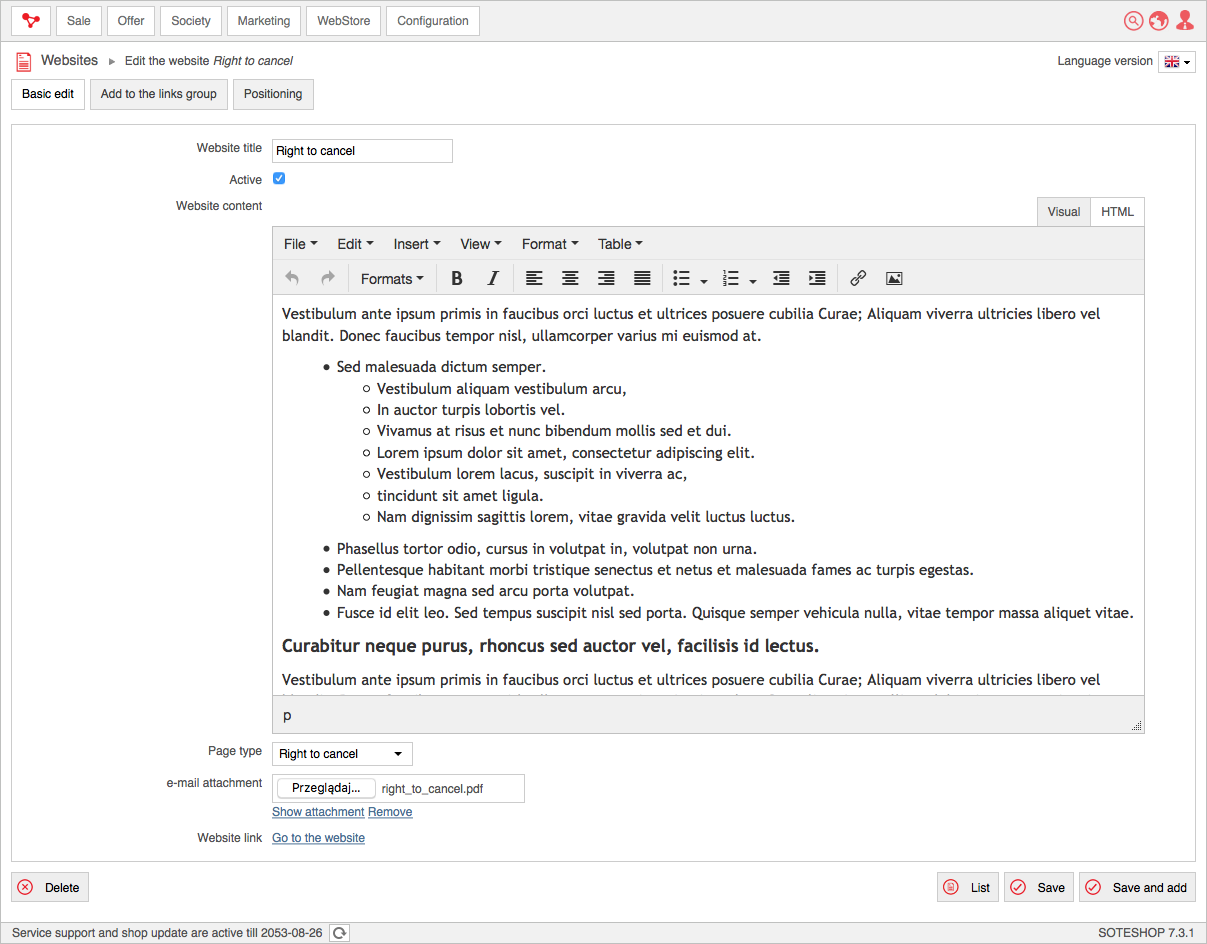Click Przeglądaj file browse button

(326, 788)
